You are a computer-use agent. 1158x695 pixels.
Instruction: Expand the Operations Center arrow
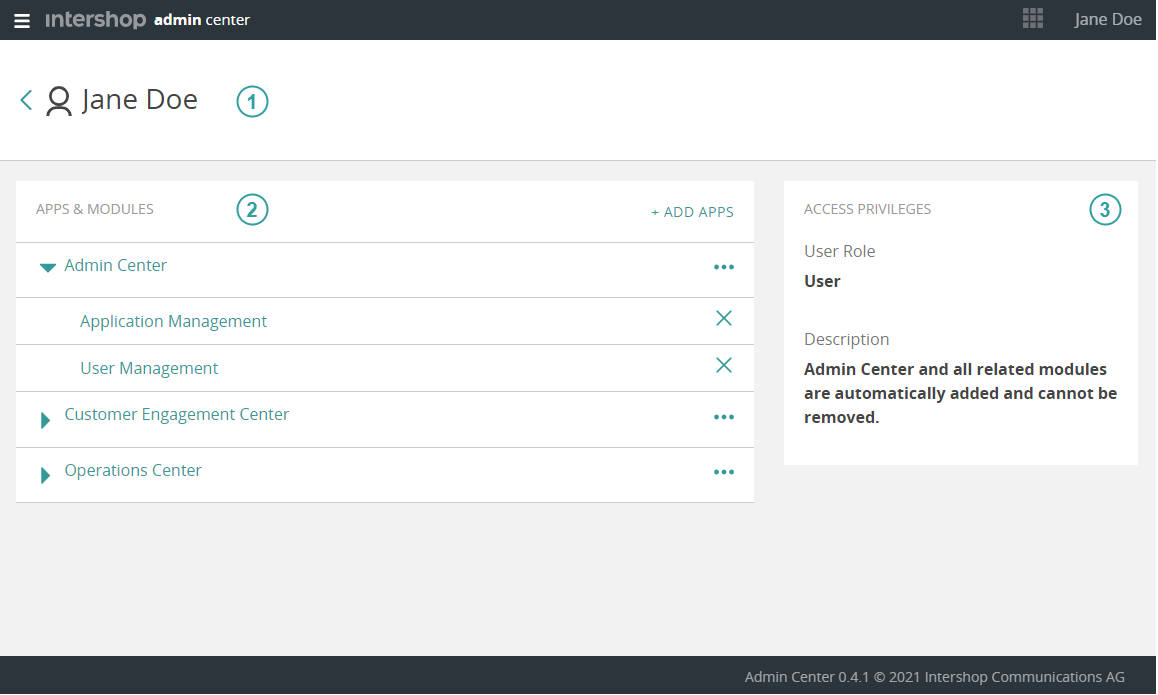[46, 475]
